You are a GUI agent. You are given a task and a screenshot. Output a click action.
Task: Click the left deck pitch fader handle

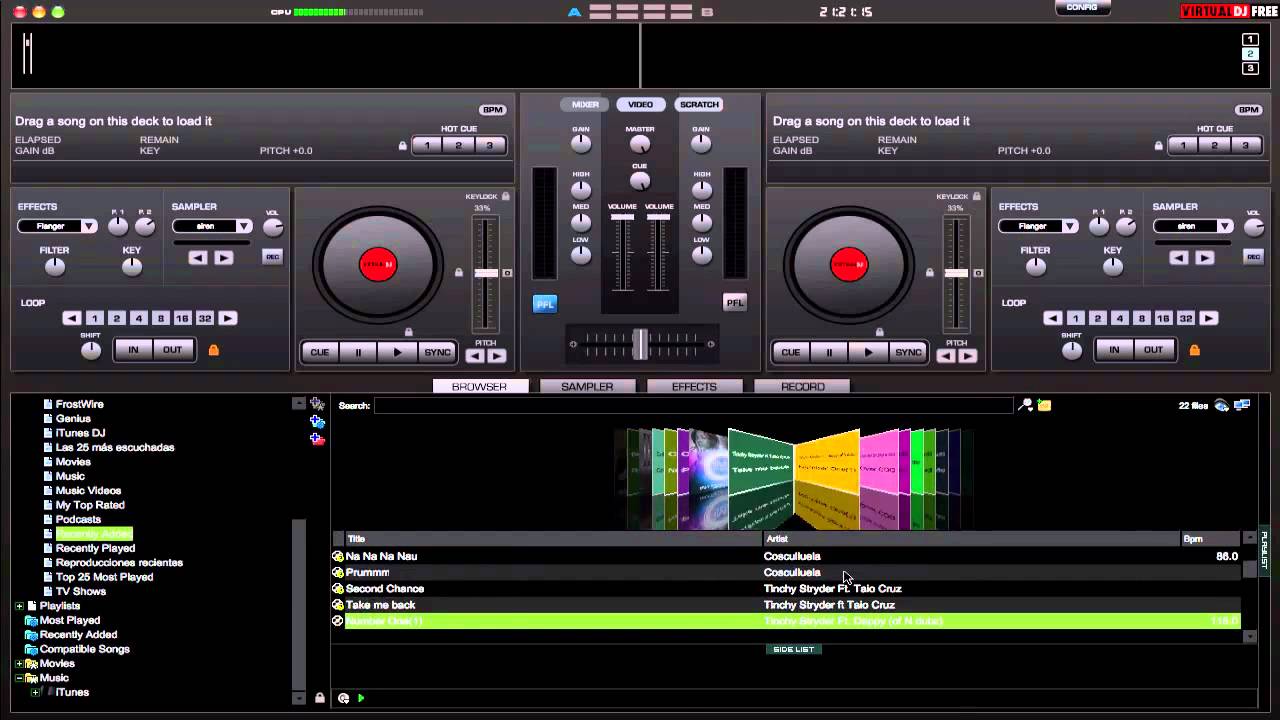[x=486, y=273]
